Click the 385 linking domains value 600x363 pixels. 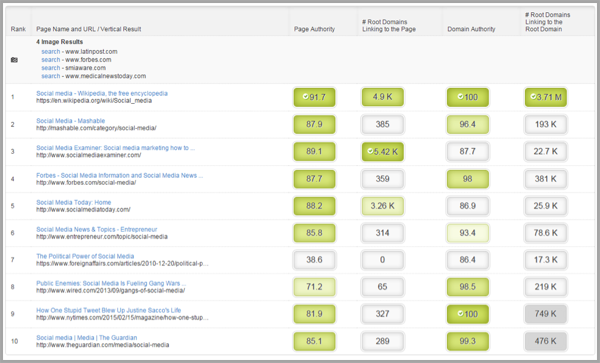383,124
